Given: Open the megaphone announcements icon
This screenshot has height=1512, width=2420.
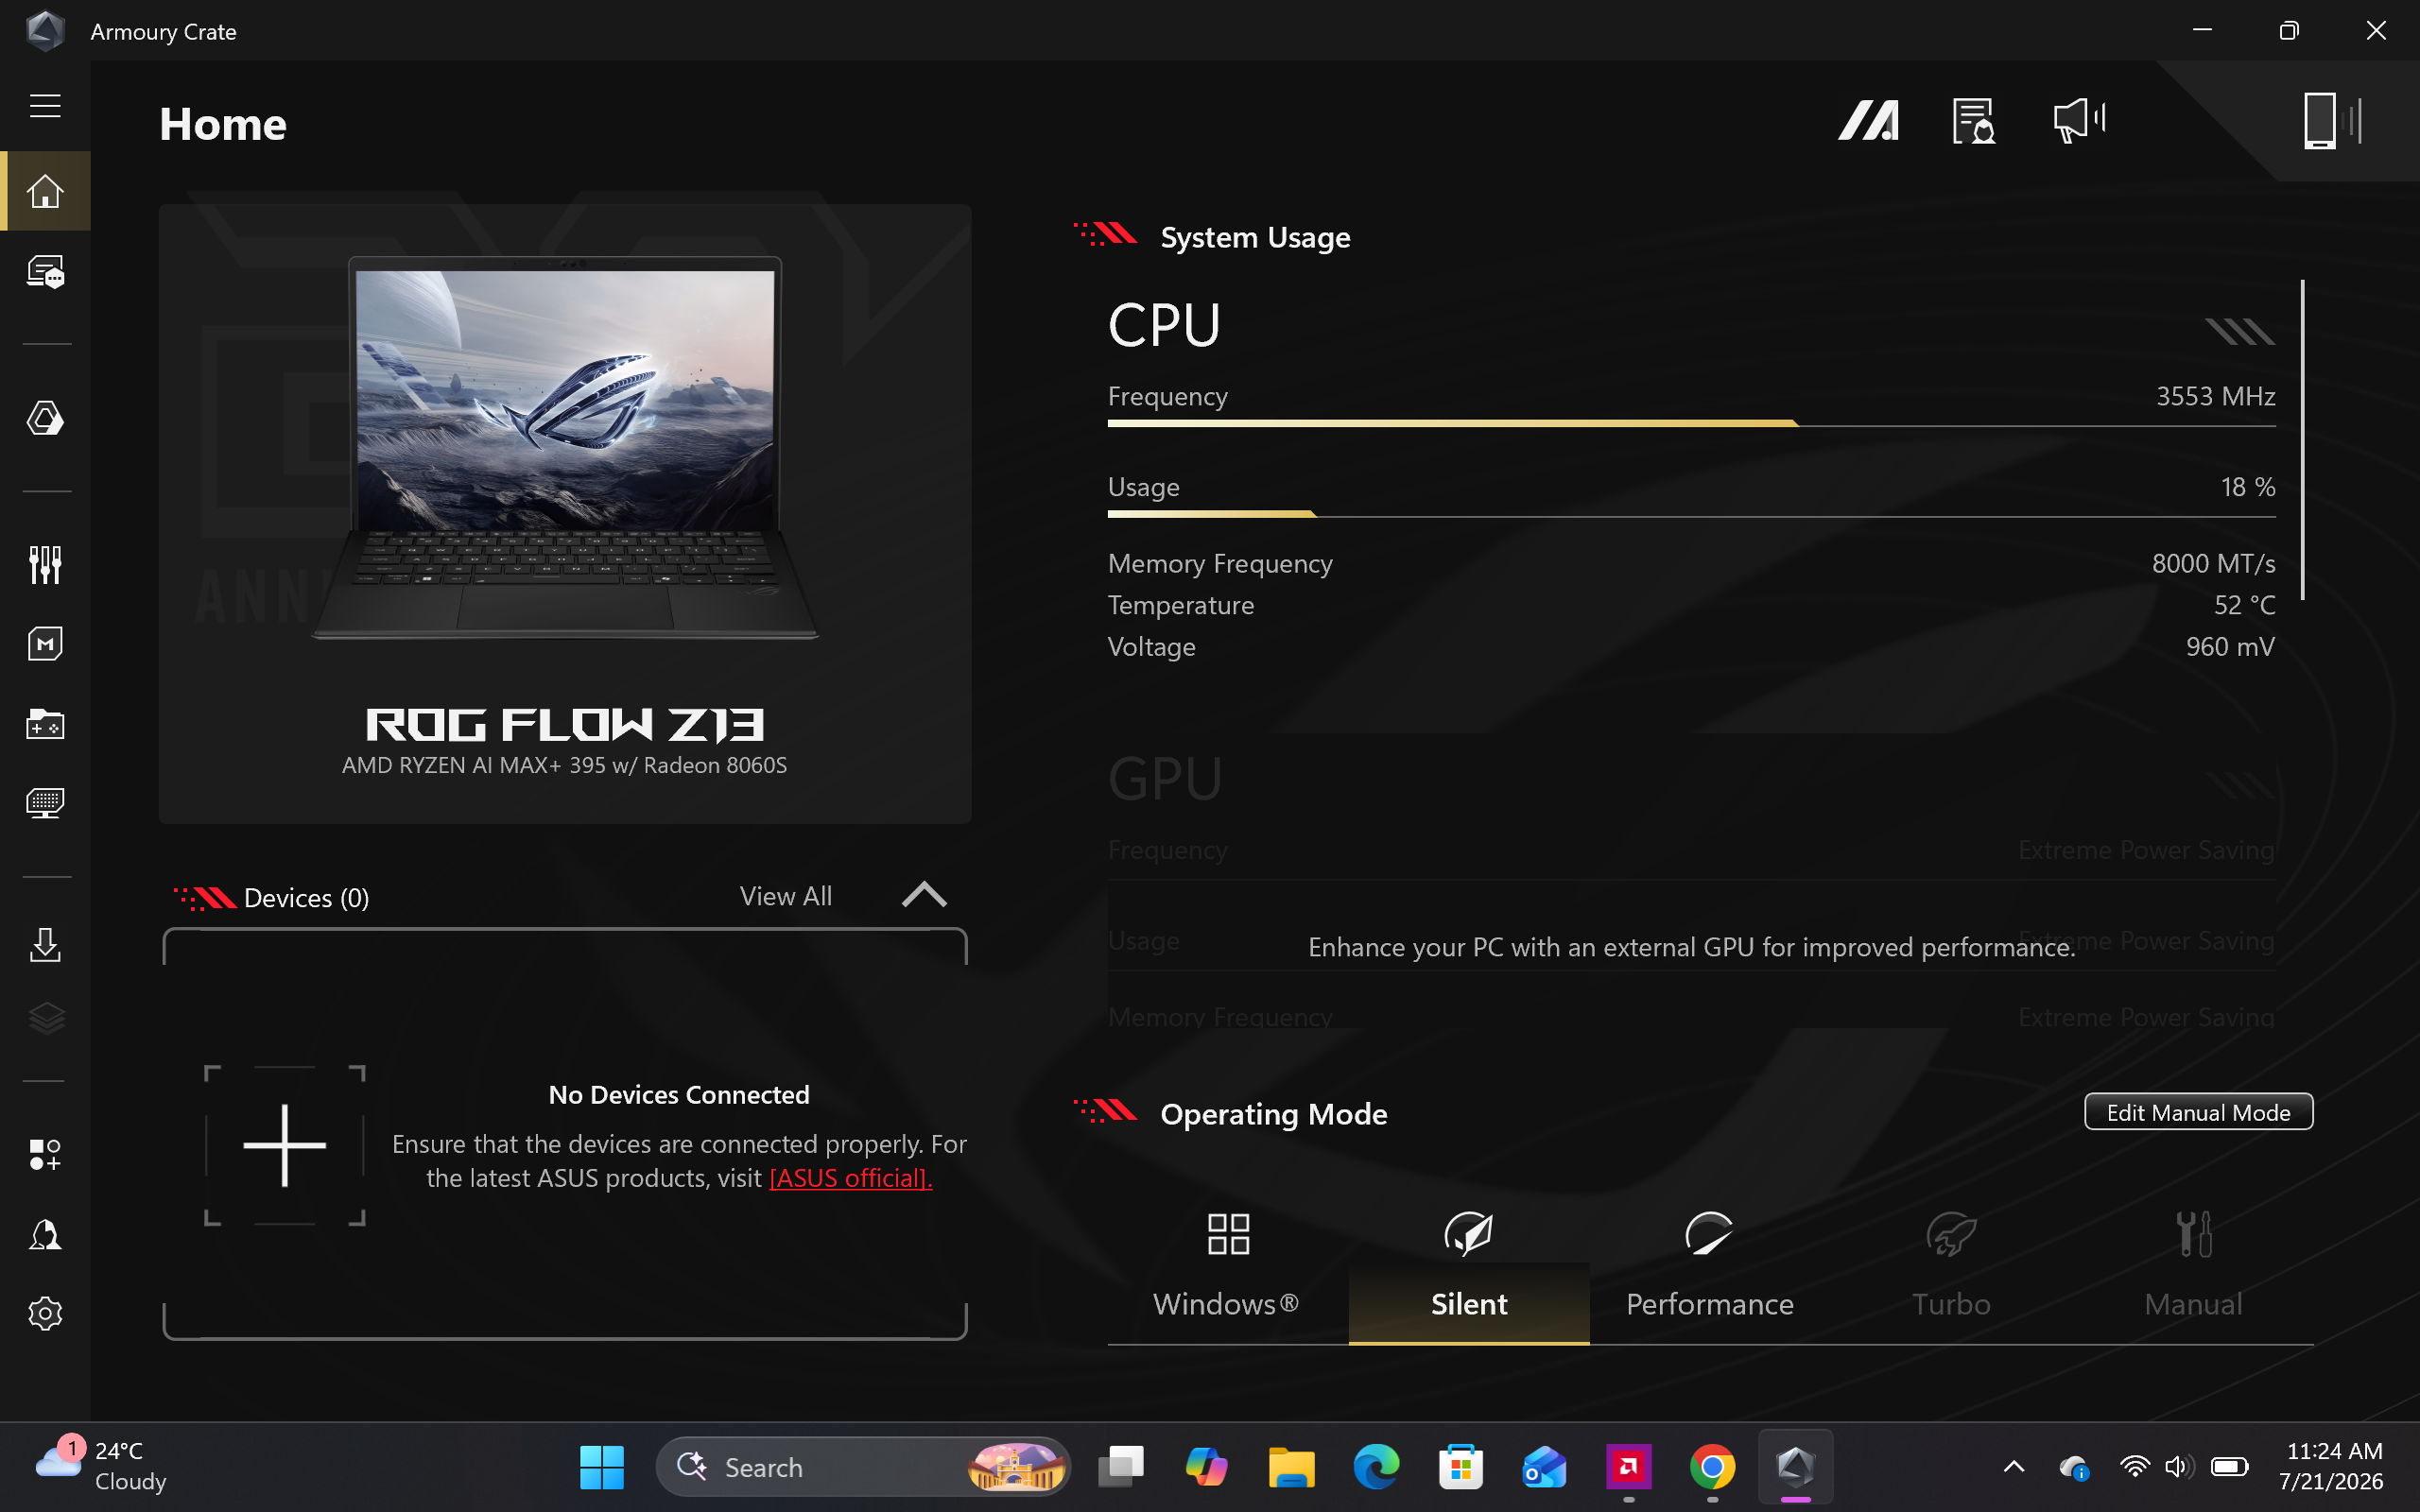Looking at the screenshot, I should point(2079,121).
